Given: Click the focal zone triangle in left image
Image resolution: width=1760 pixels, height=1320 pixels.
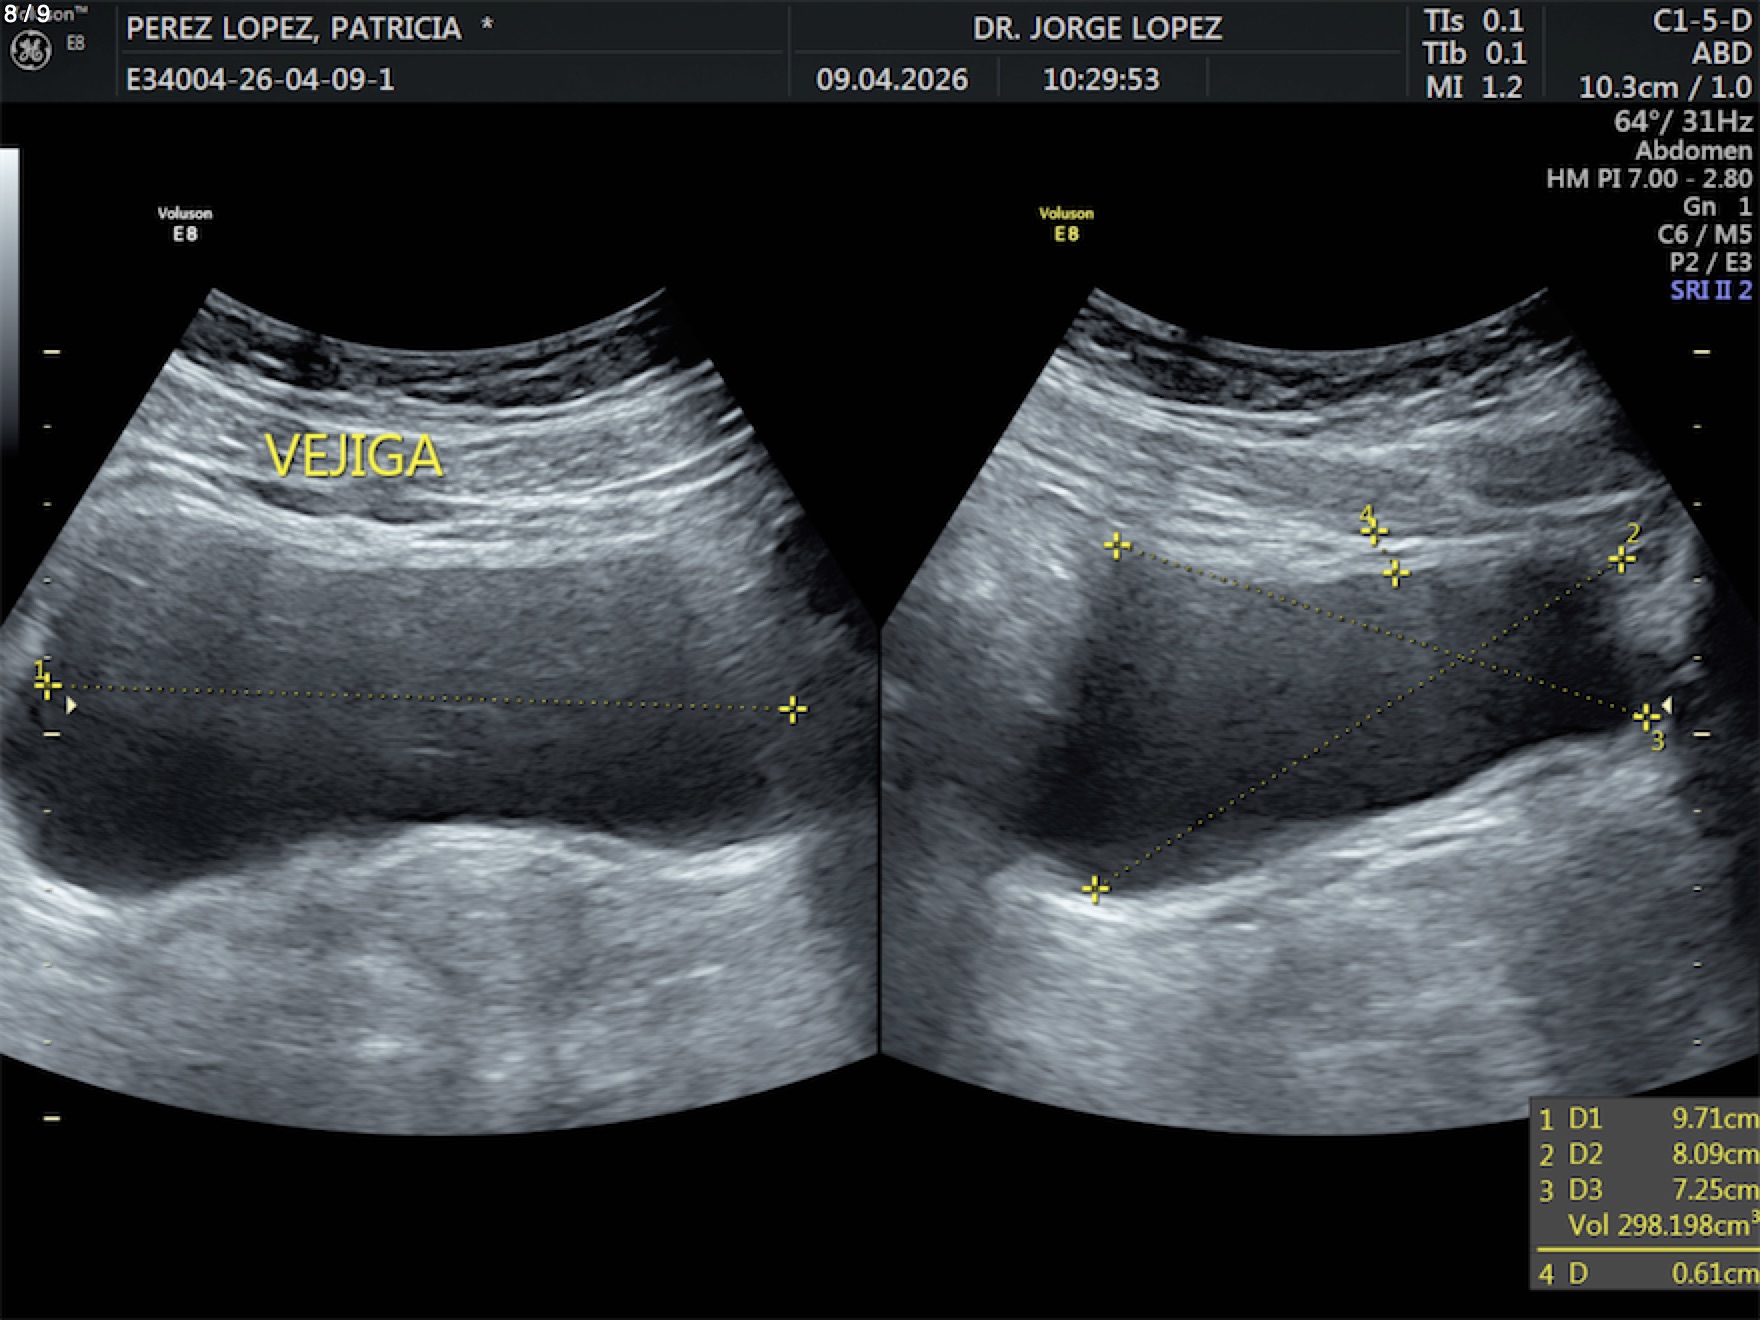Looking at the screenshot, I should click(x=71, y=706).
